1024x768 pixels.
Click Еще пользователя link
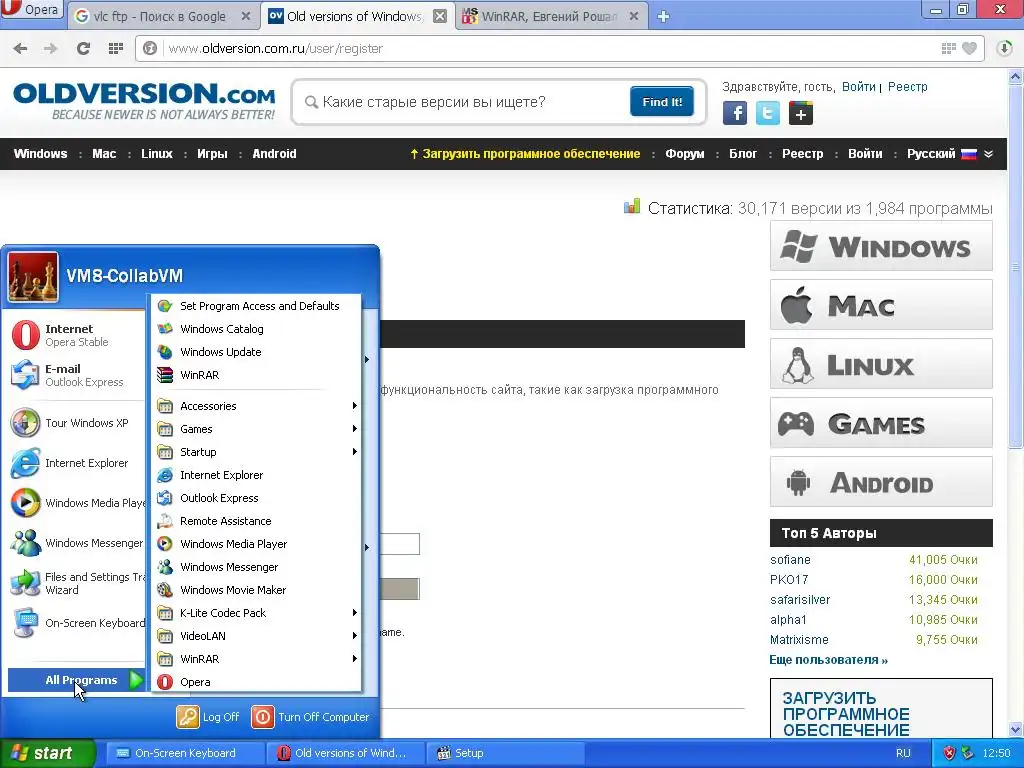(x=828, y=660)
